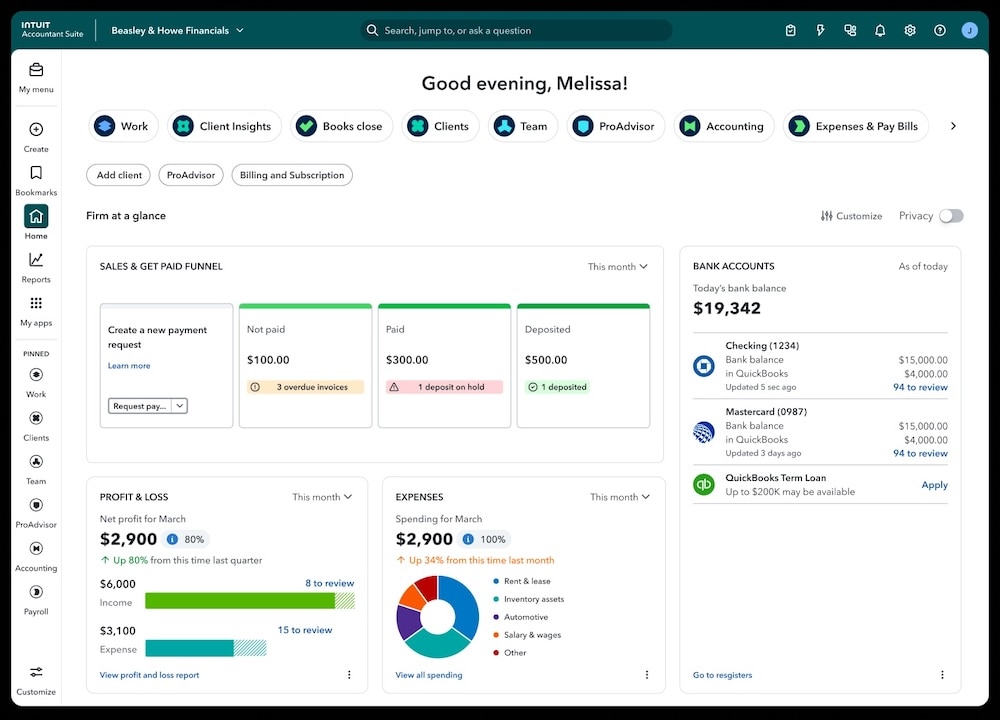Click the profile avatar with letter J

click(x=969, y=30)
